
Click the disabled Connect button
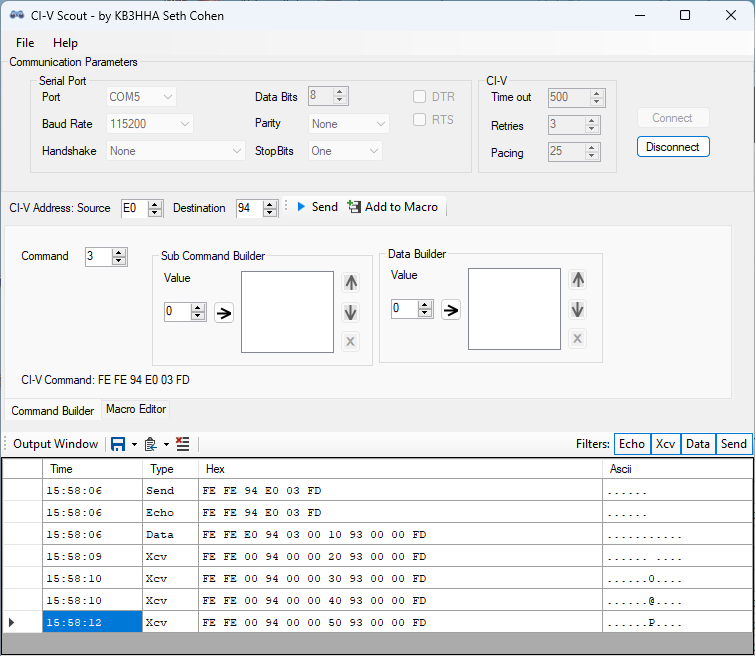pos(673,118)
